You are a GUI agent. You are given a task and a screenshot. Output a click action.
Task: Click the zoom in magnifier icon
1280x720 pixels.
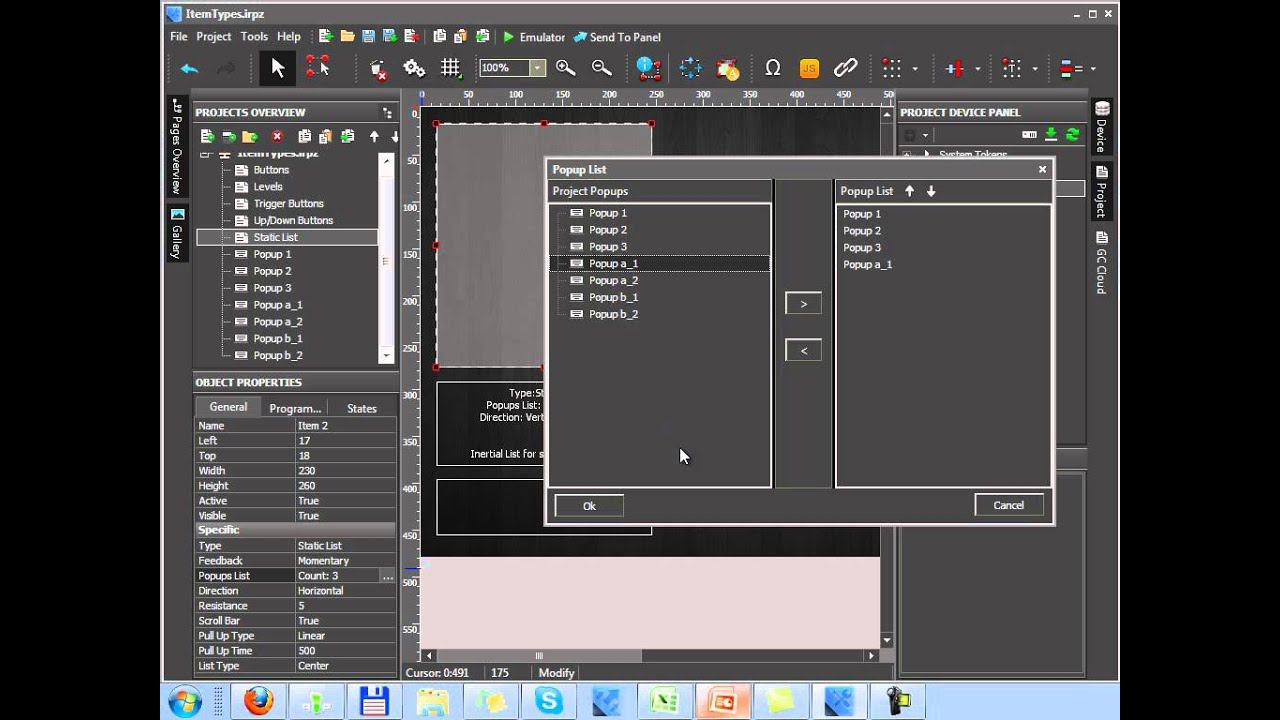(x=565, y=68)
